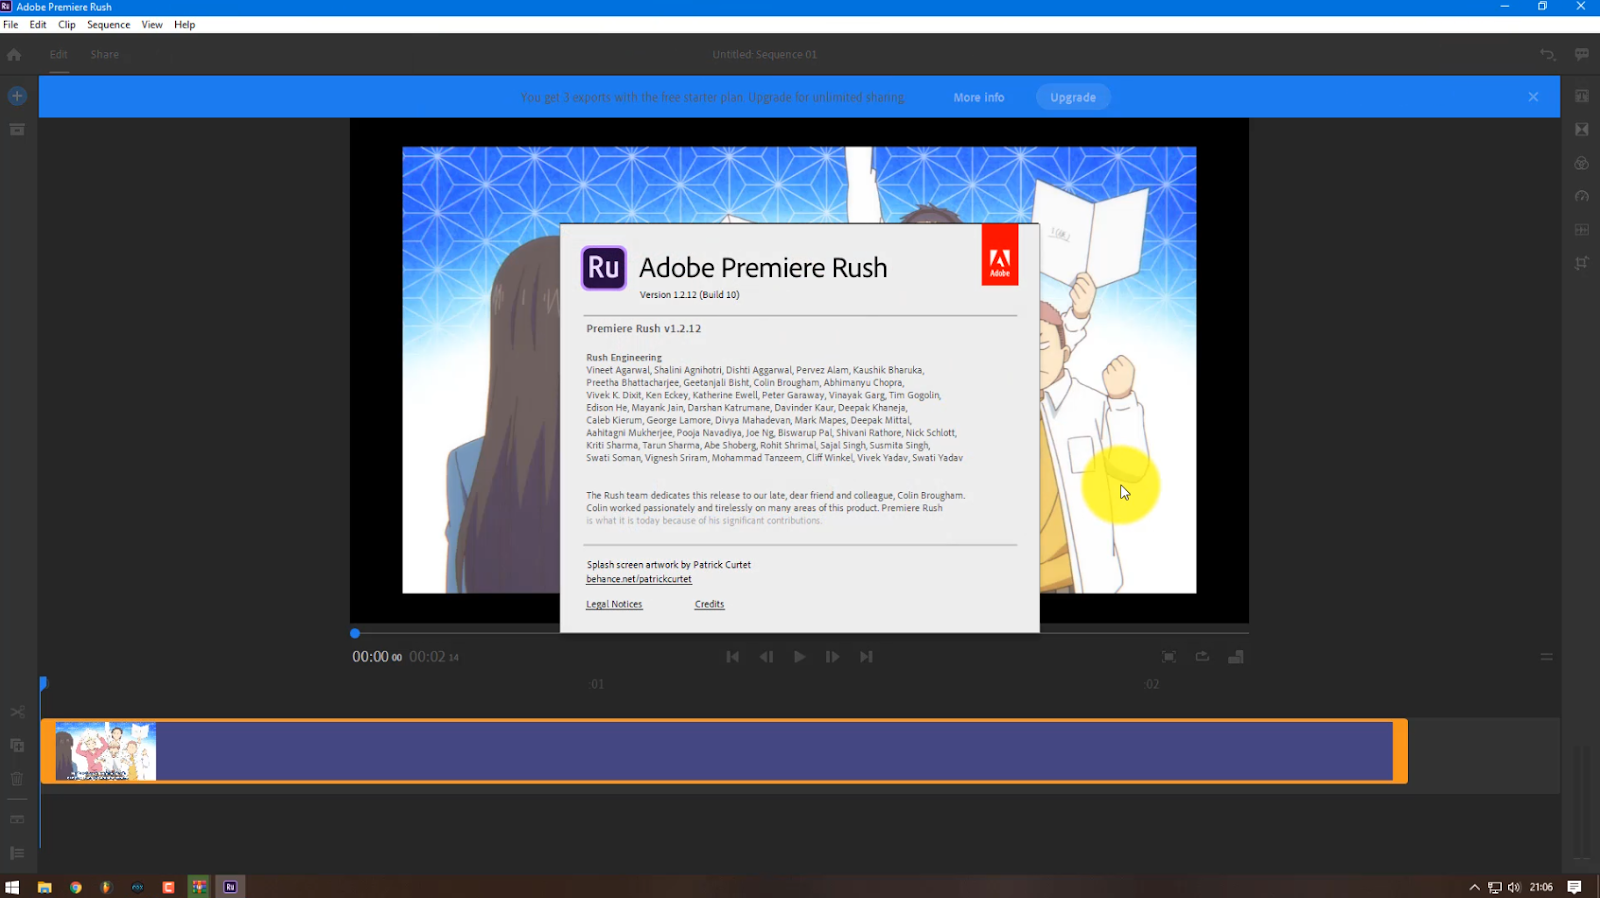1600x898 pixels.
Task: Go to previous edit point
Action: 733,657
